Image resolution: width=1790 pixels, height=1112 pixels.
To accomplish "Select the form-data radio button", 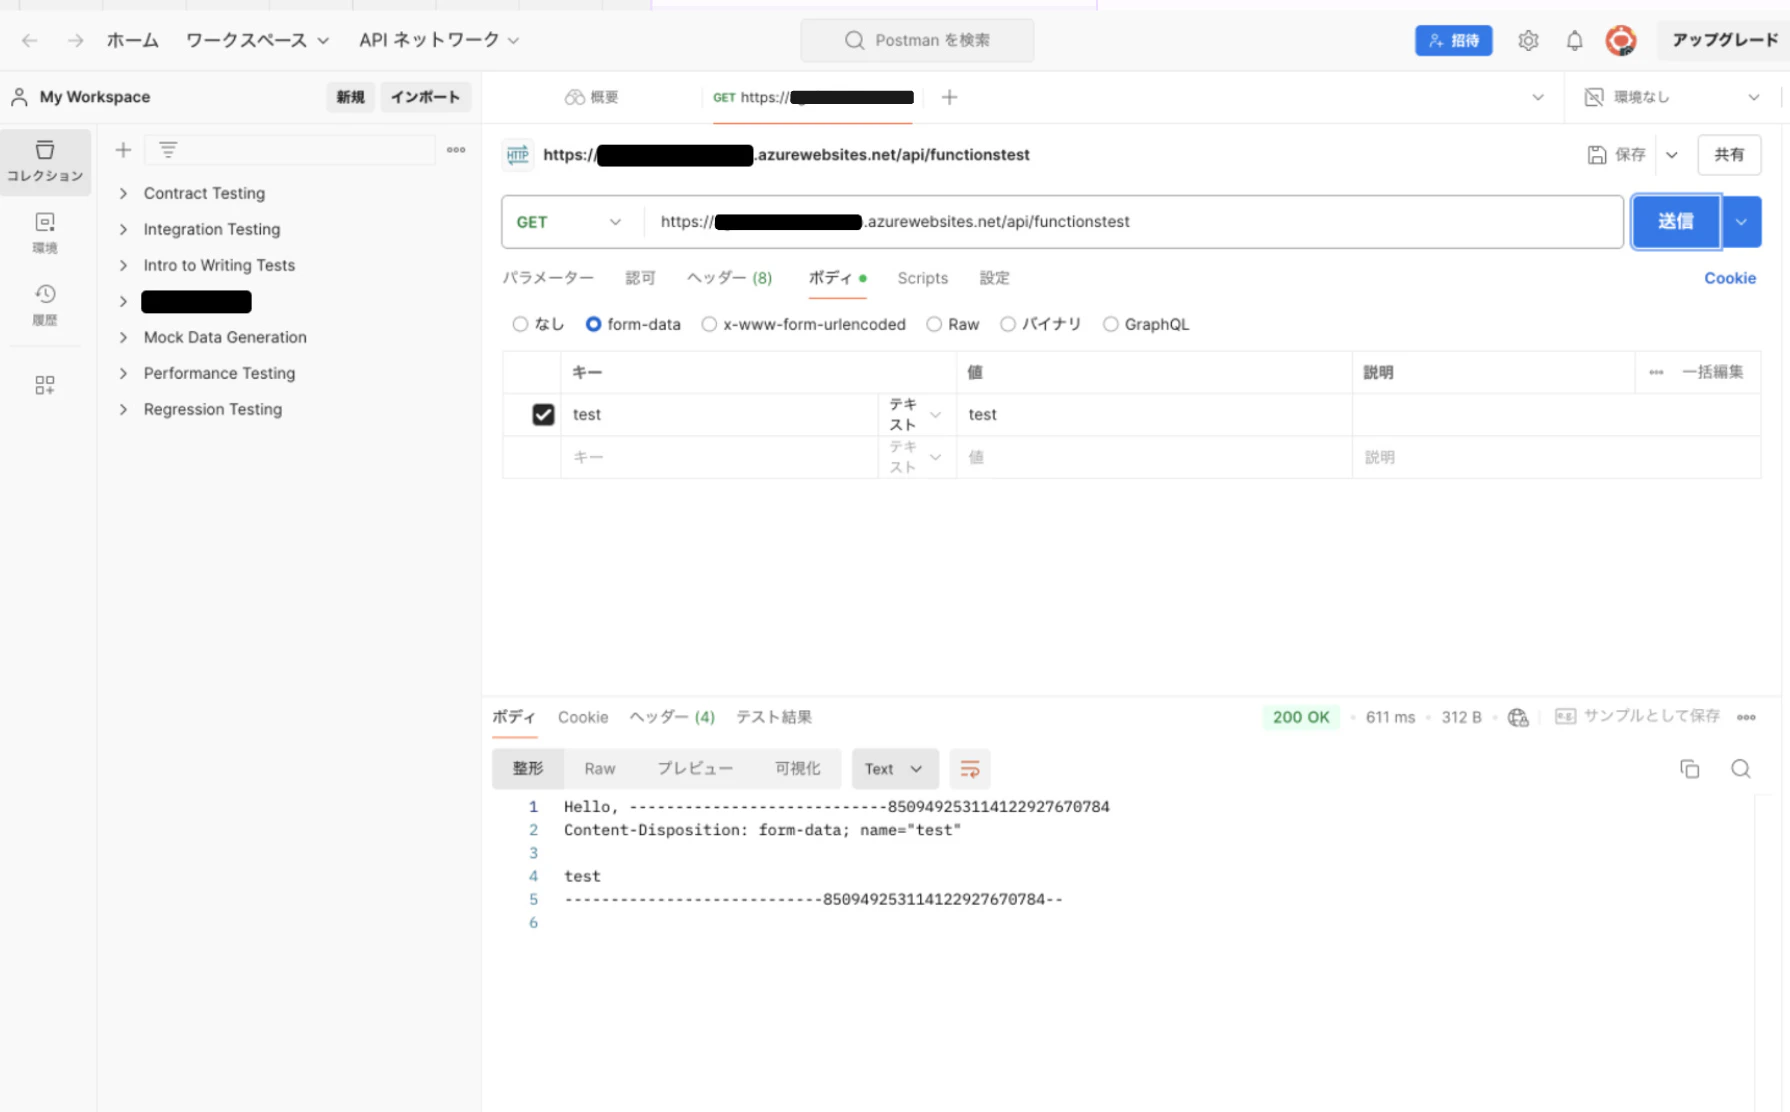I will (594, 324).
